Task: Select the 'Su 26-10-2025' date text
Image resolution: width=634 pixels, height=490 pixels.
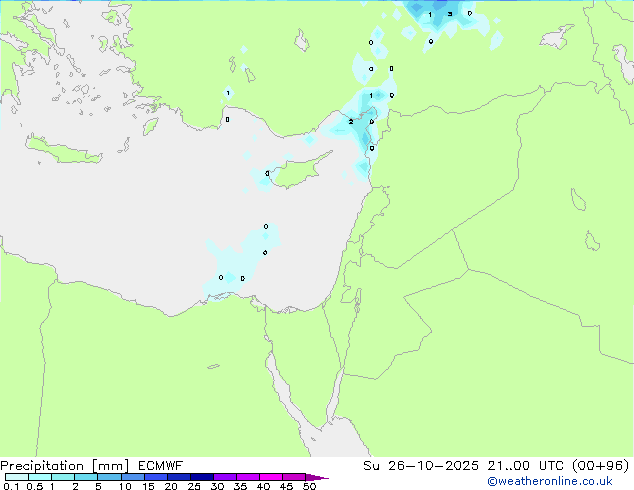Action: [421, 466]
